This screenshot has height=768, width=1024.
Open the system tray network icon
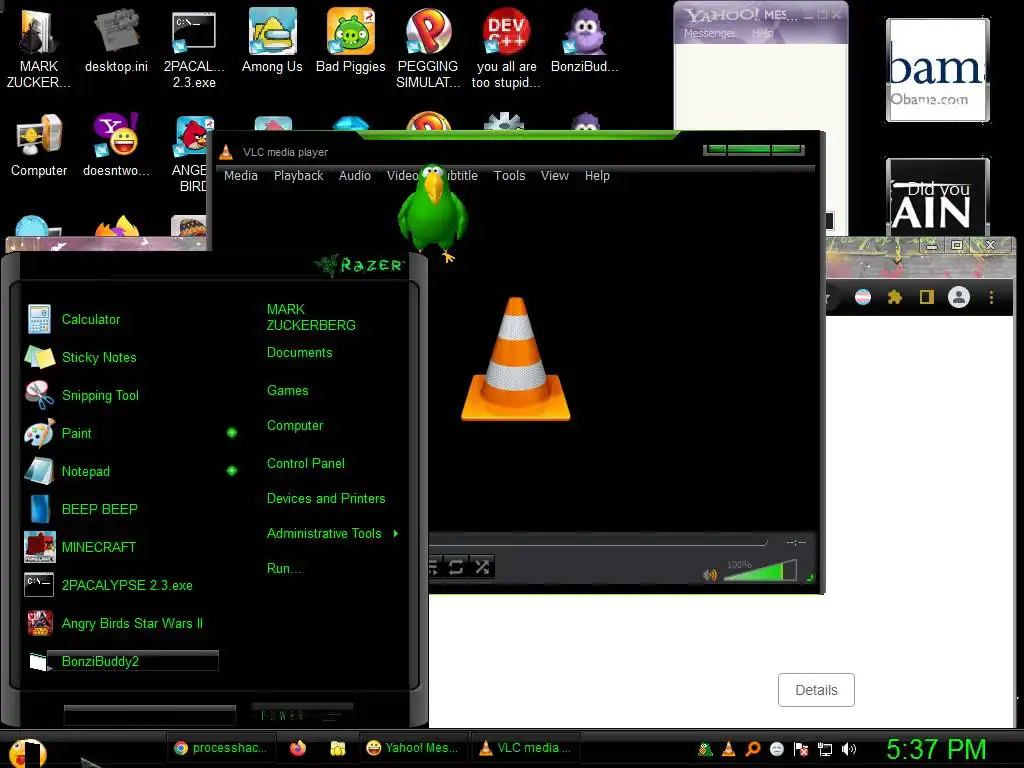825,749
